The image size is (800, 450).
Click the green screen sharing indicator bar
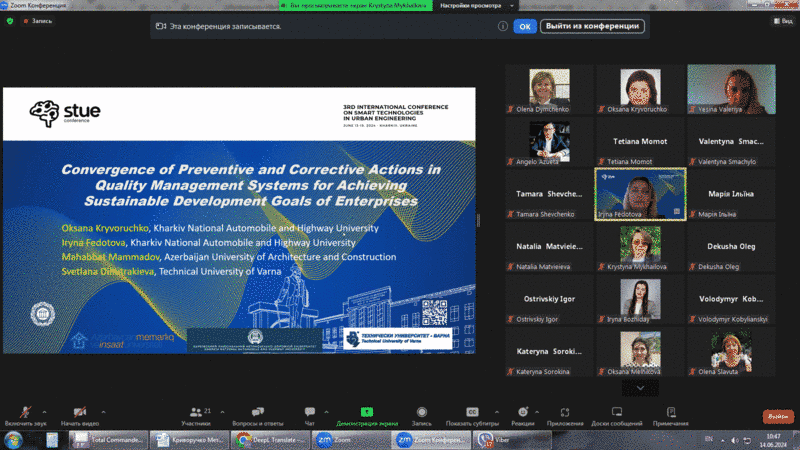tap(356, 6)
